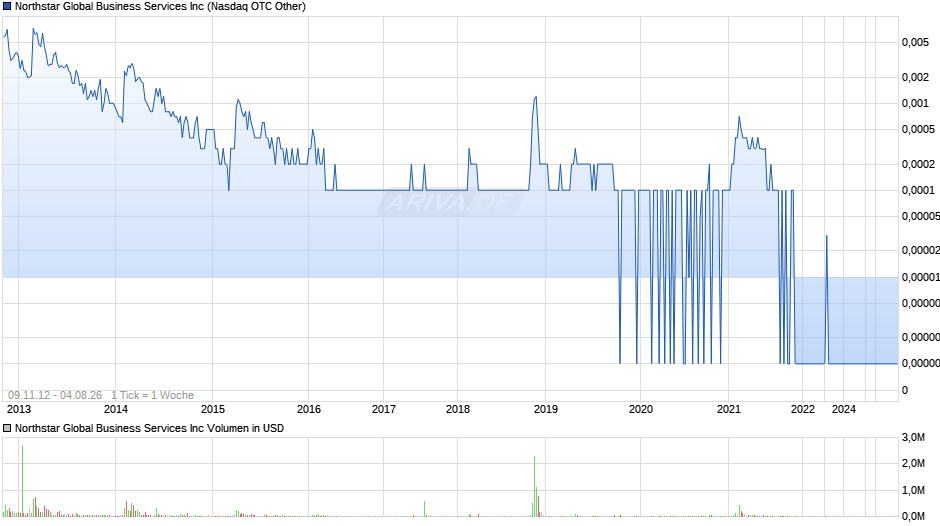Click the tall green volume bar in early 2013
This screenshot has height=526, width=940.
[x=22, y=480]
